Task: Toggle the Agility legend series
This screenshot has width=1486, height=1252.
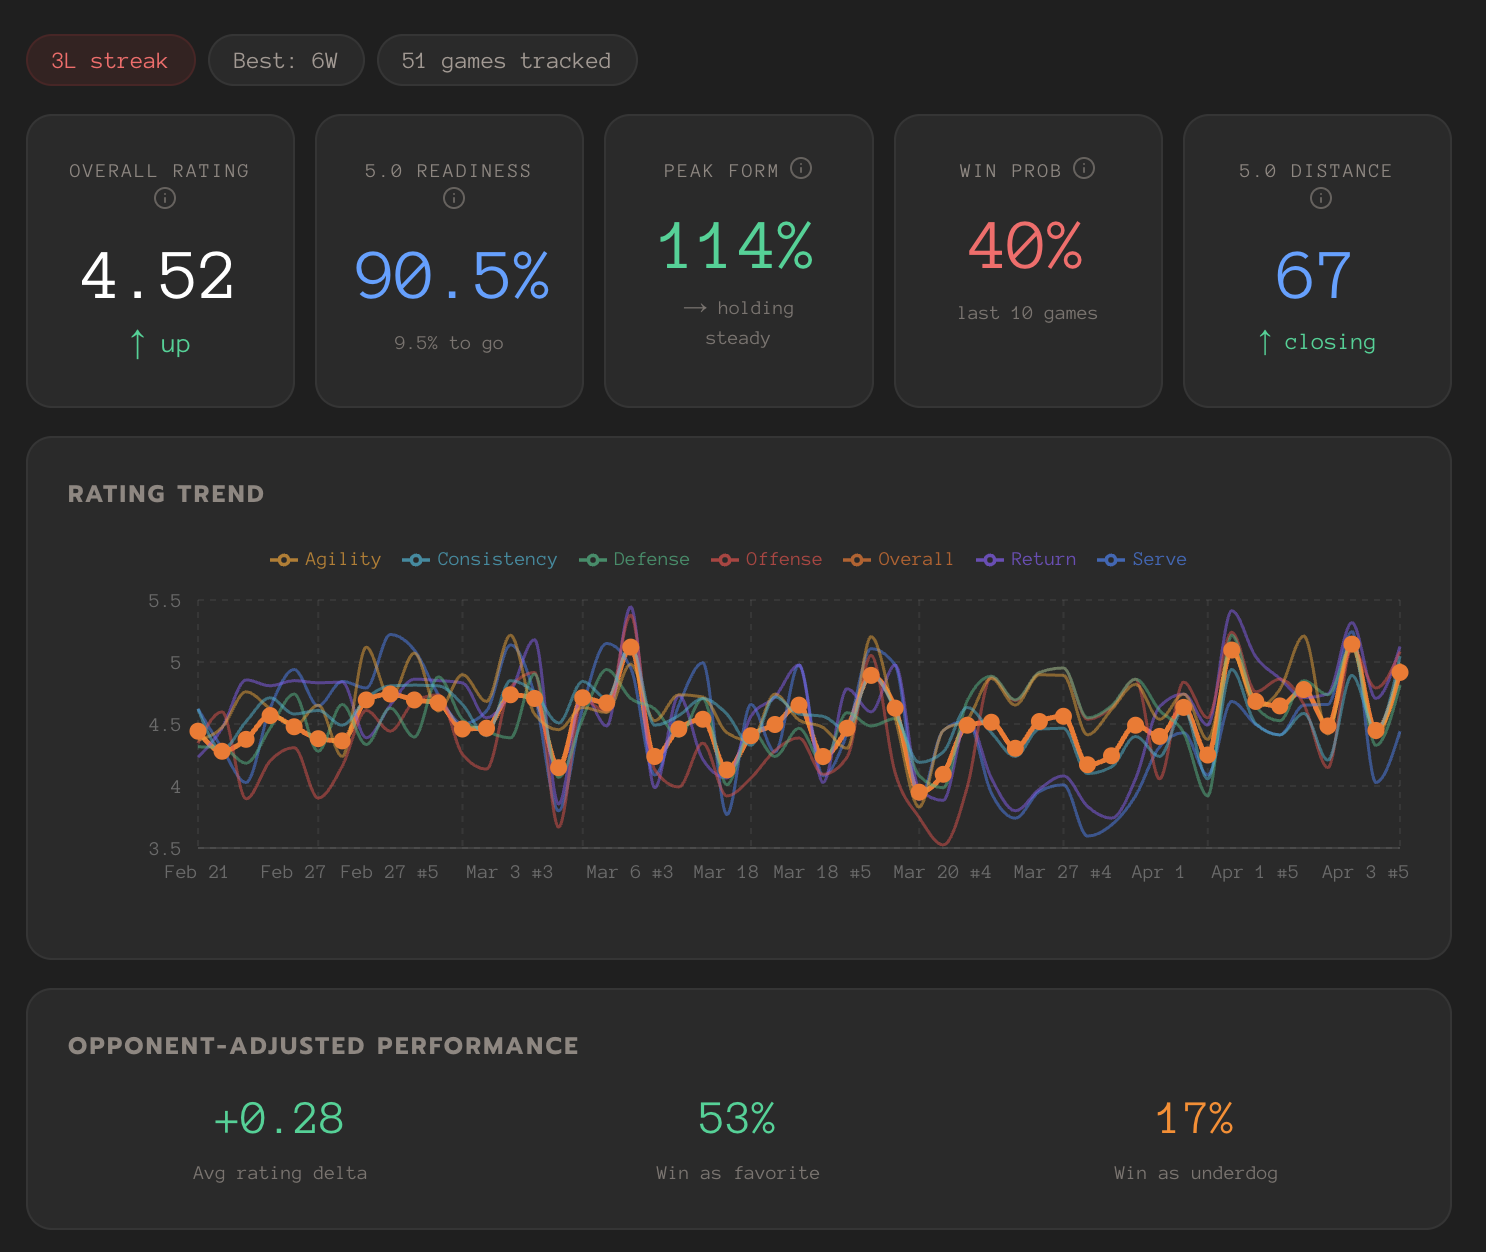Action: point(326,559)
